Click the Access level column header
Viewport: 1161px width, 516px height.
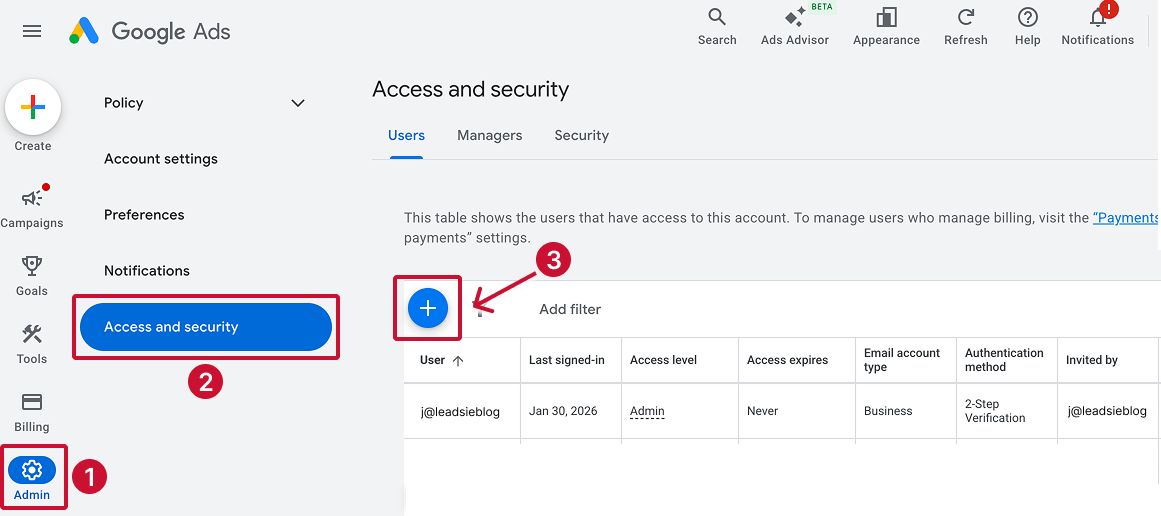tap(663, 360)
